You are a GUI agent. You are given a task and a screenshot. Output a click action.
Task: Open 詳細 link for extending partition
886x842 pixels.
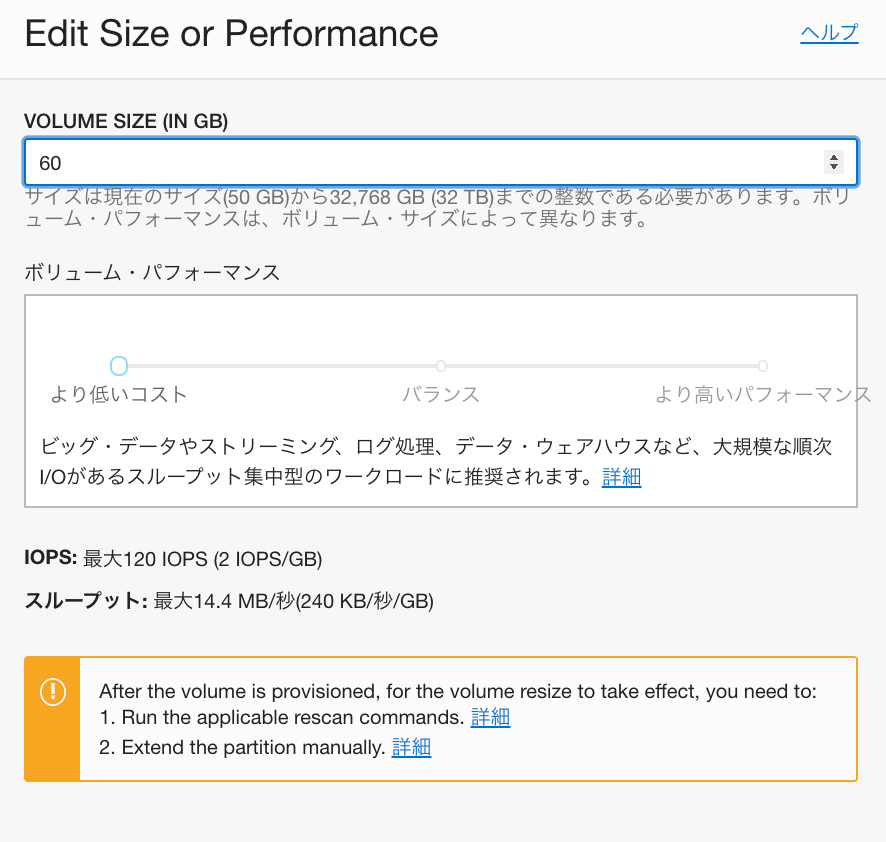[411, 747]
